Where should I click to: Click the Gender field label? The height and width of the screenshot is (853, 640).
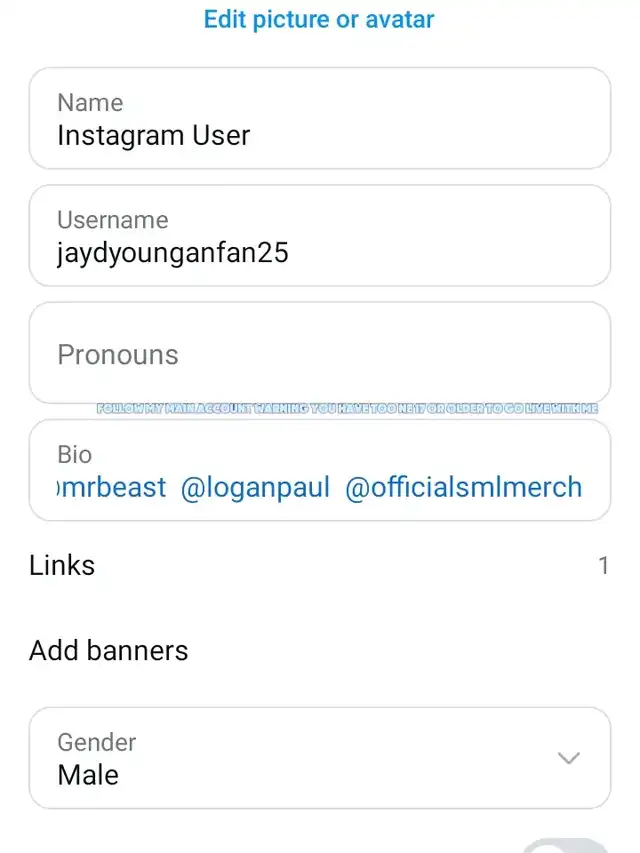point(96,742)
